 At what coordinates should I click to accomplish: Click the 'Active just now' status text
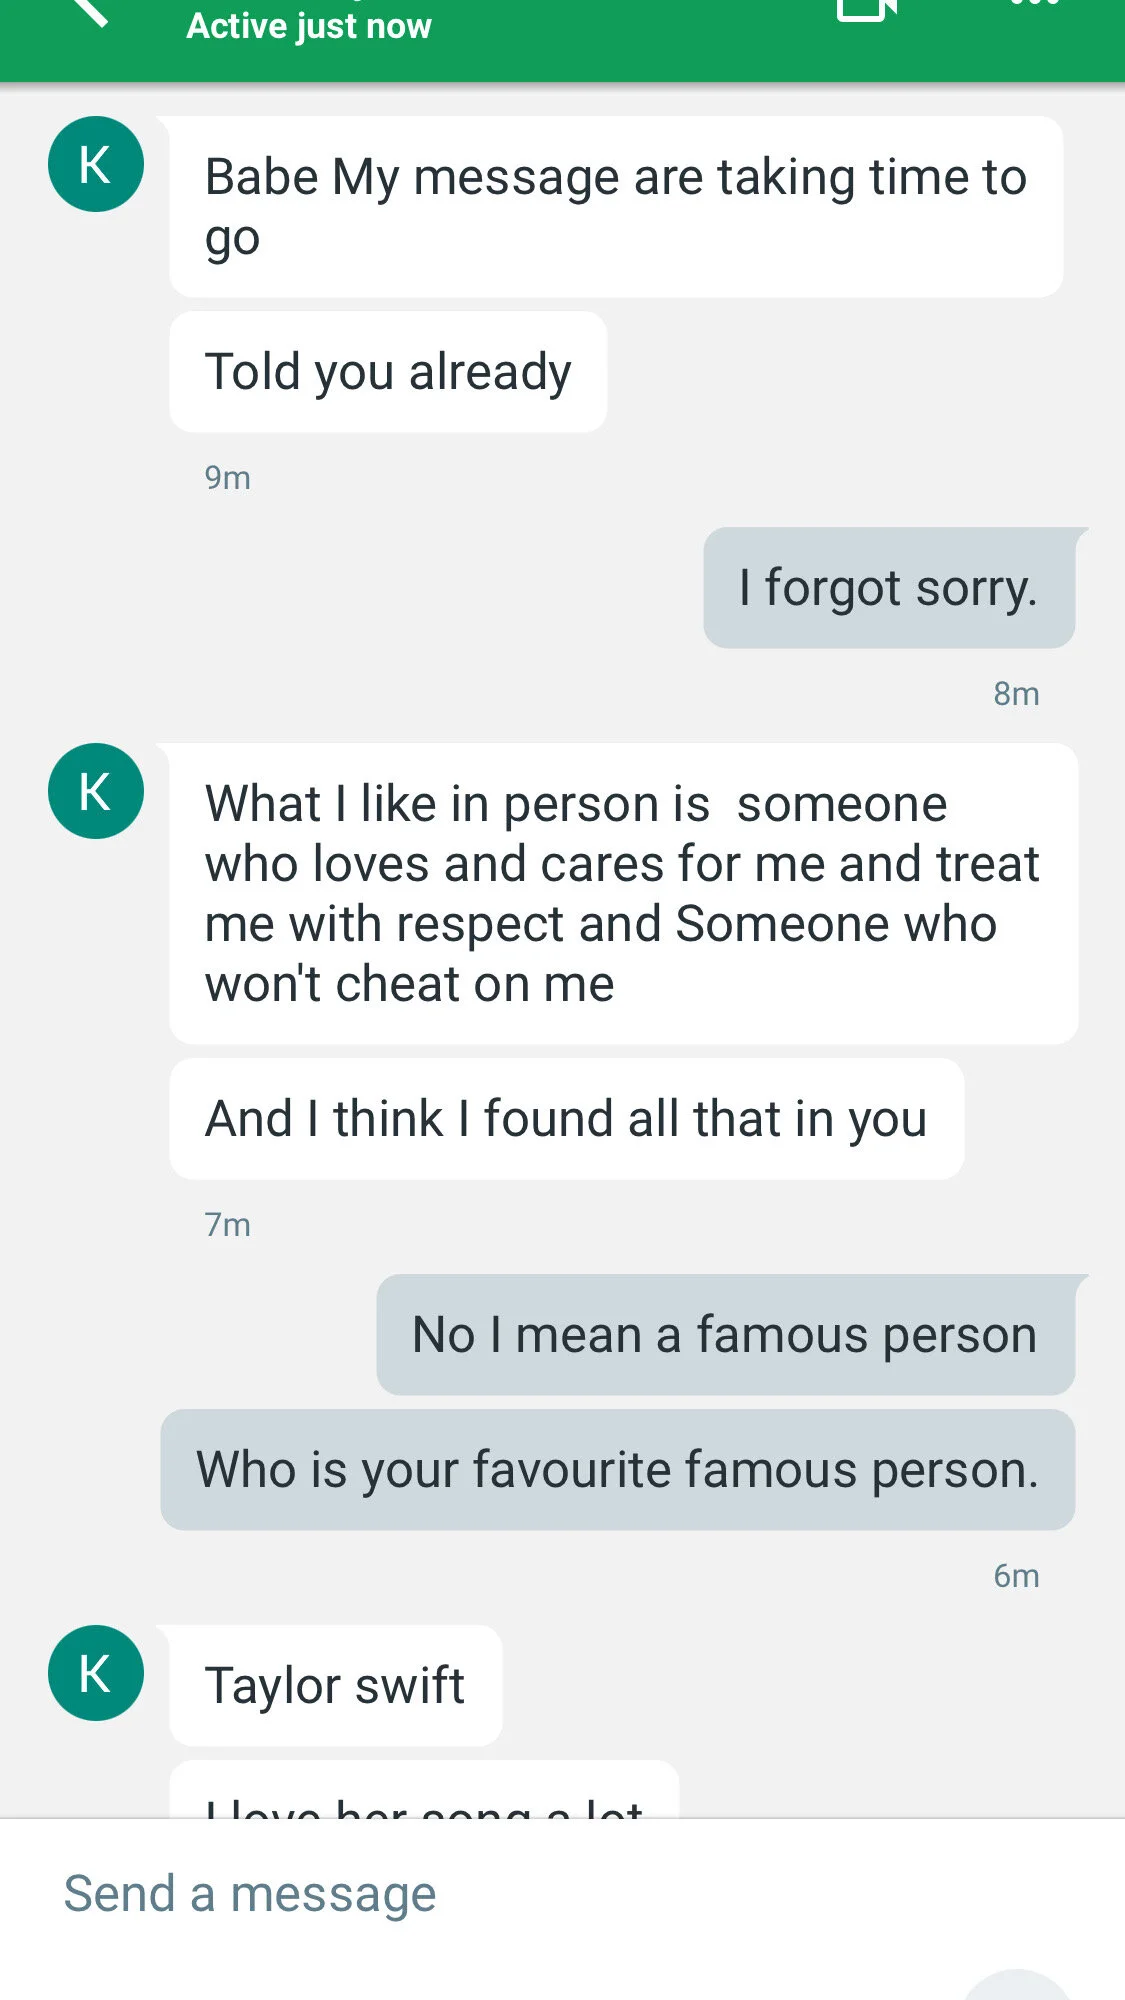click(309, 25)
